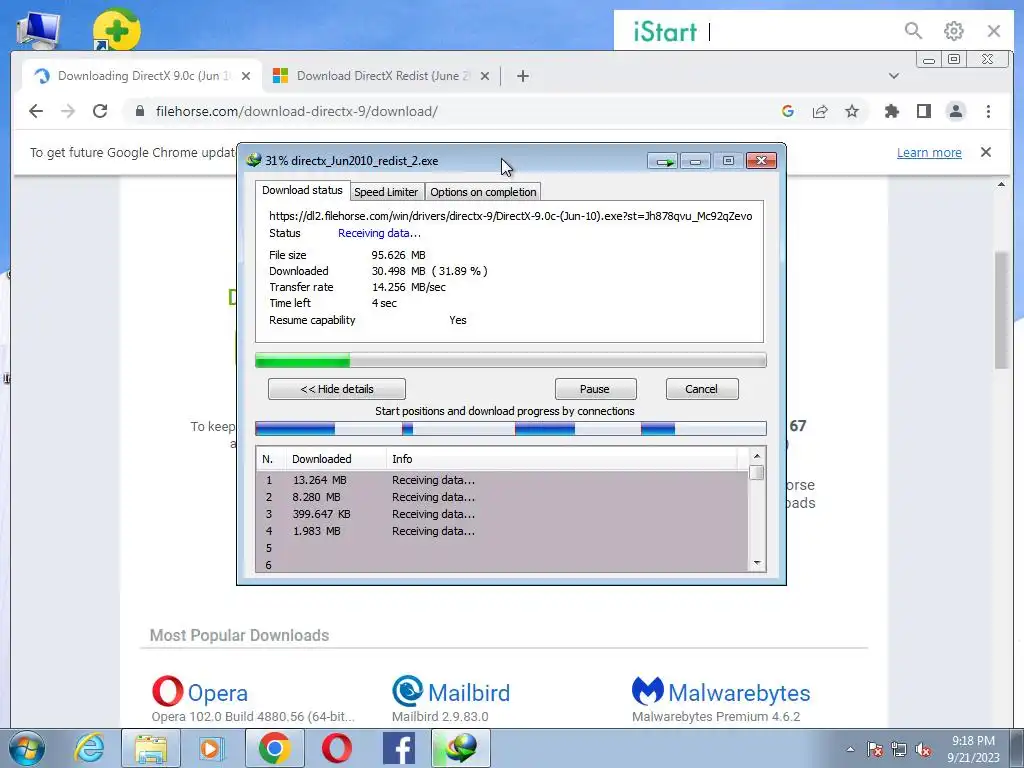
Task: Open the Learn more link
Action: click(929, 153)
